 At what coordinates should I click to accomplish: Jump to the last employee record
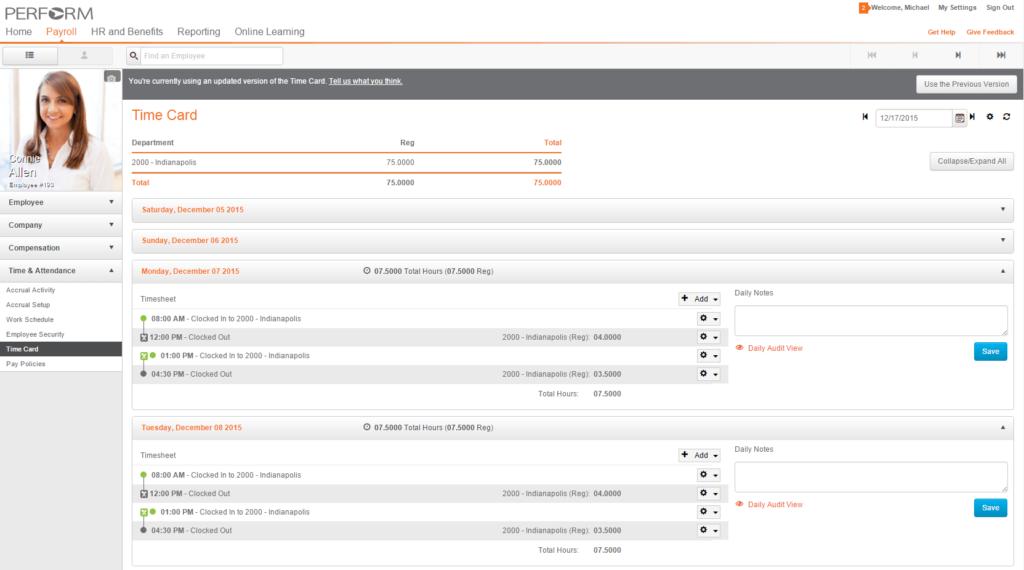click(1001, 56)
